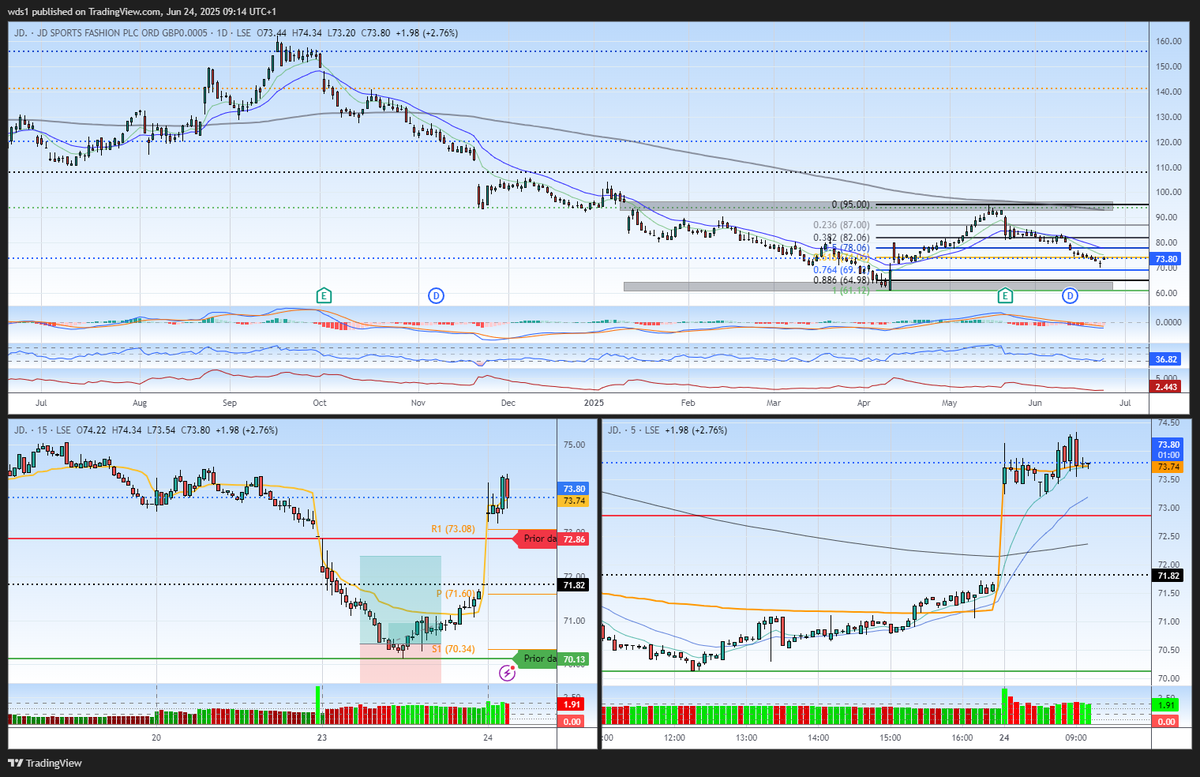Click the TradingView logo at bottom left

coord(46,763)
